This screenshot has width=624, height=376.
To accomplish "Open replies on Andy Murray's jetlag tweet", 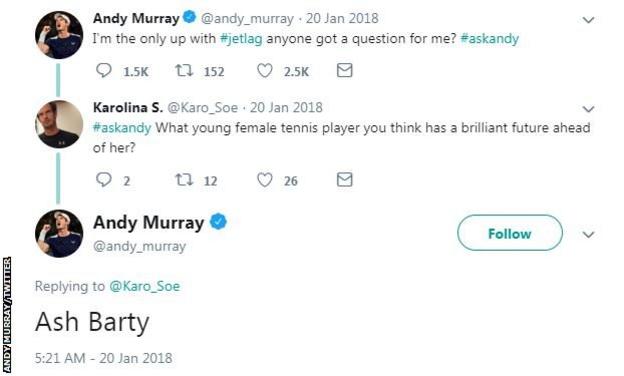I will [104, 71].
